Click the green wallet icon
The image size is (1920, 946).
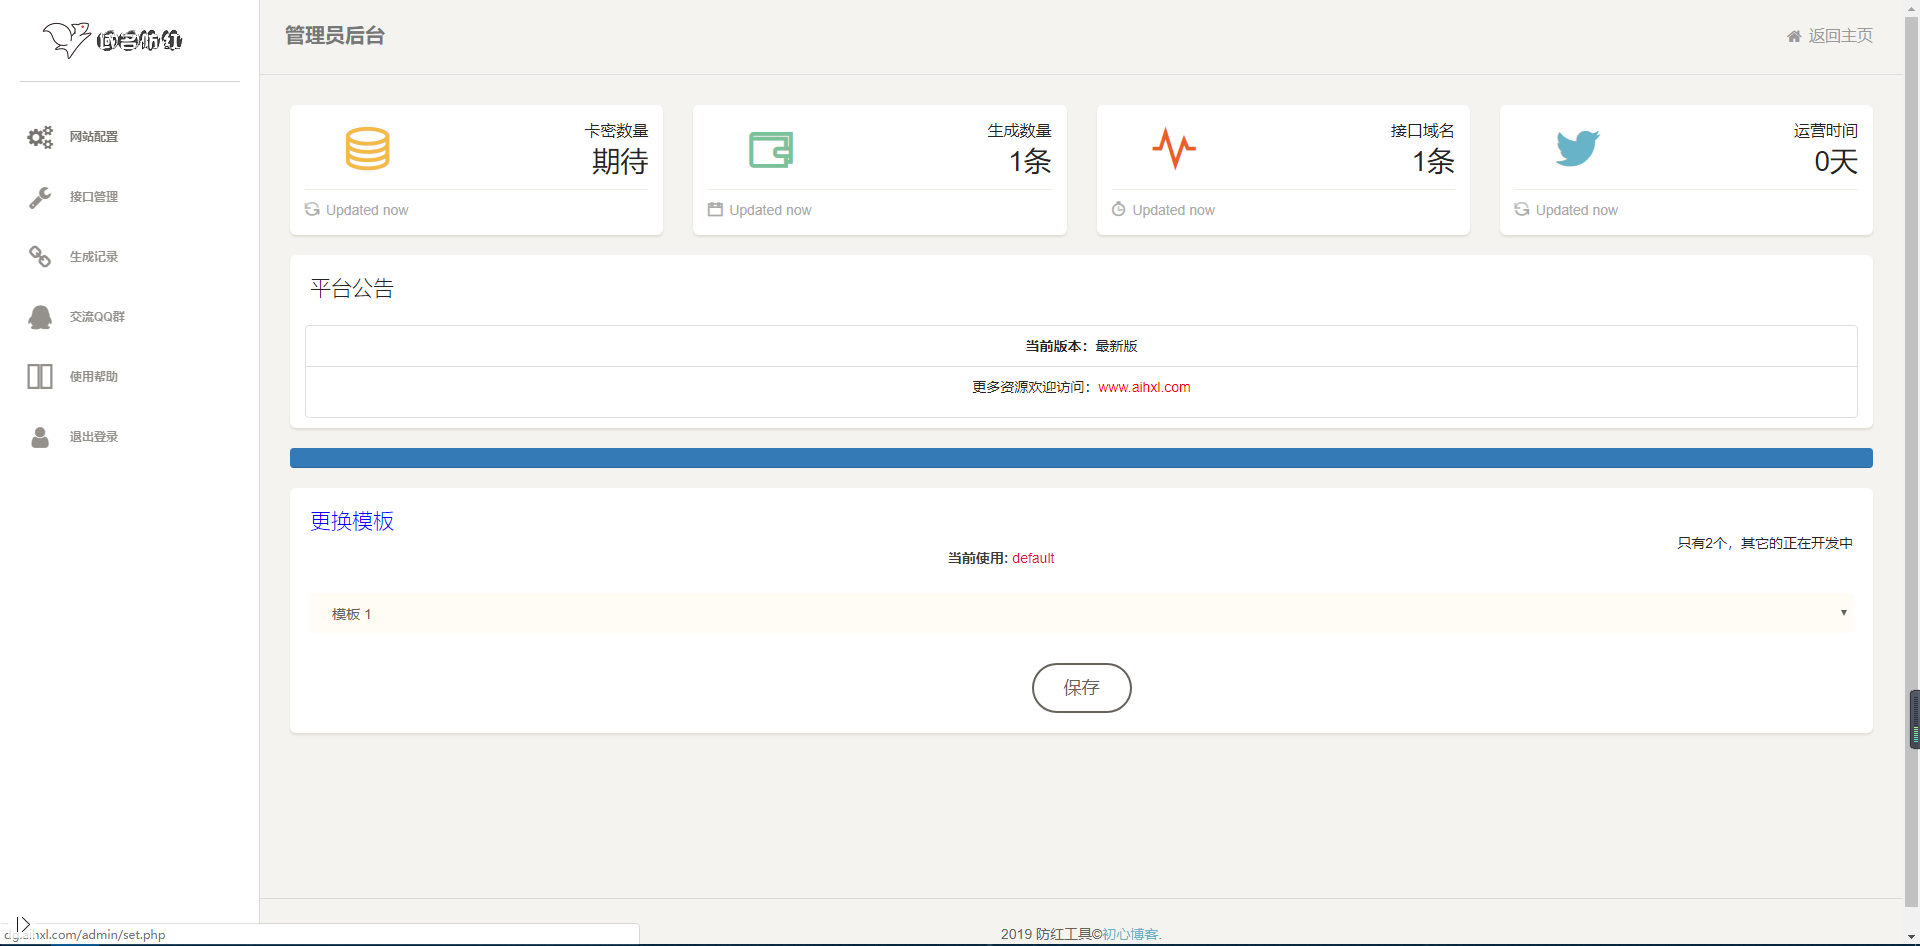771,150
